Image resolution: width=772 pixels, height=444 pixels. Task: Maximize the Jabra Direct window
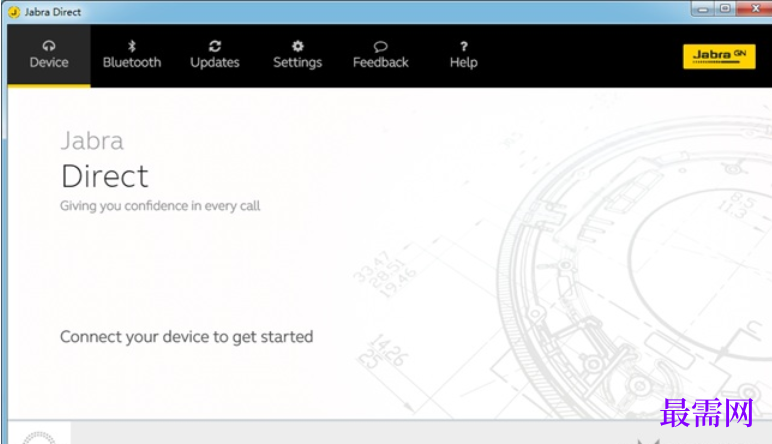click(x=725, y=9)
